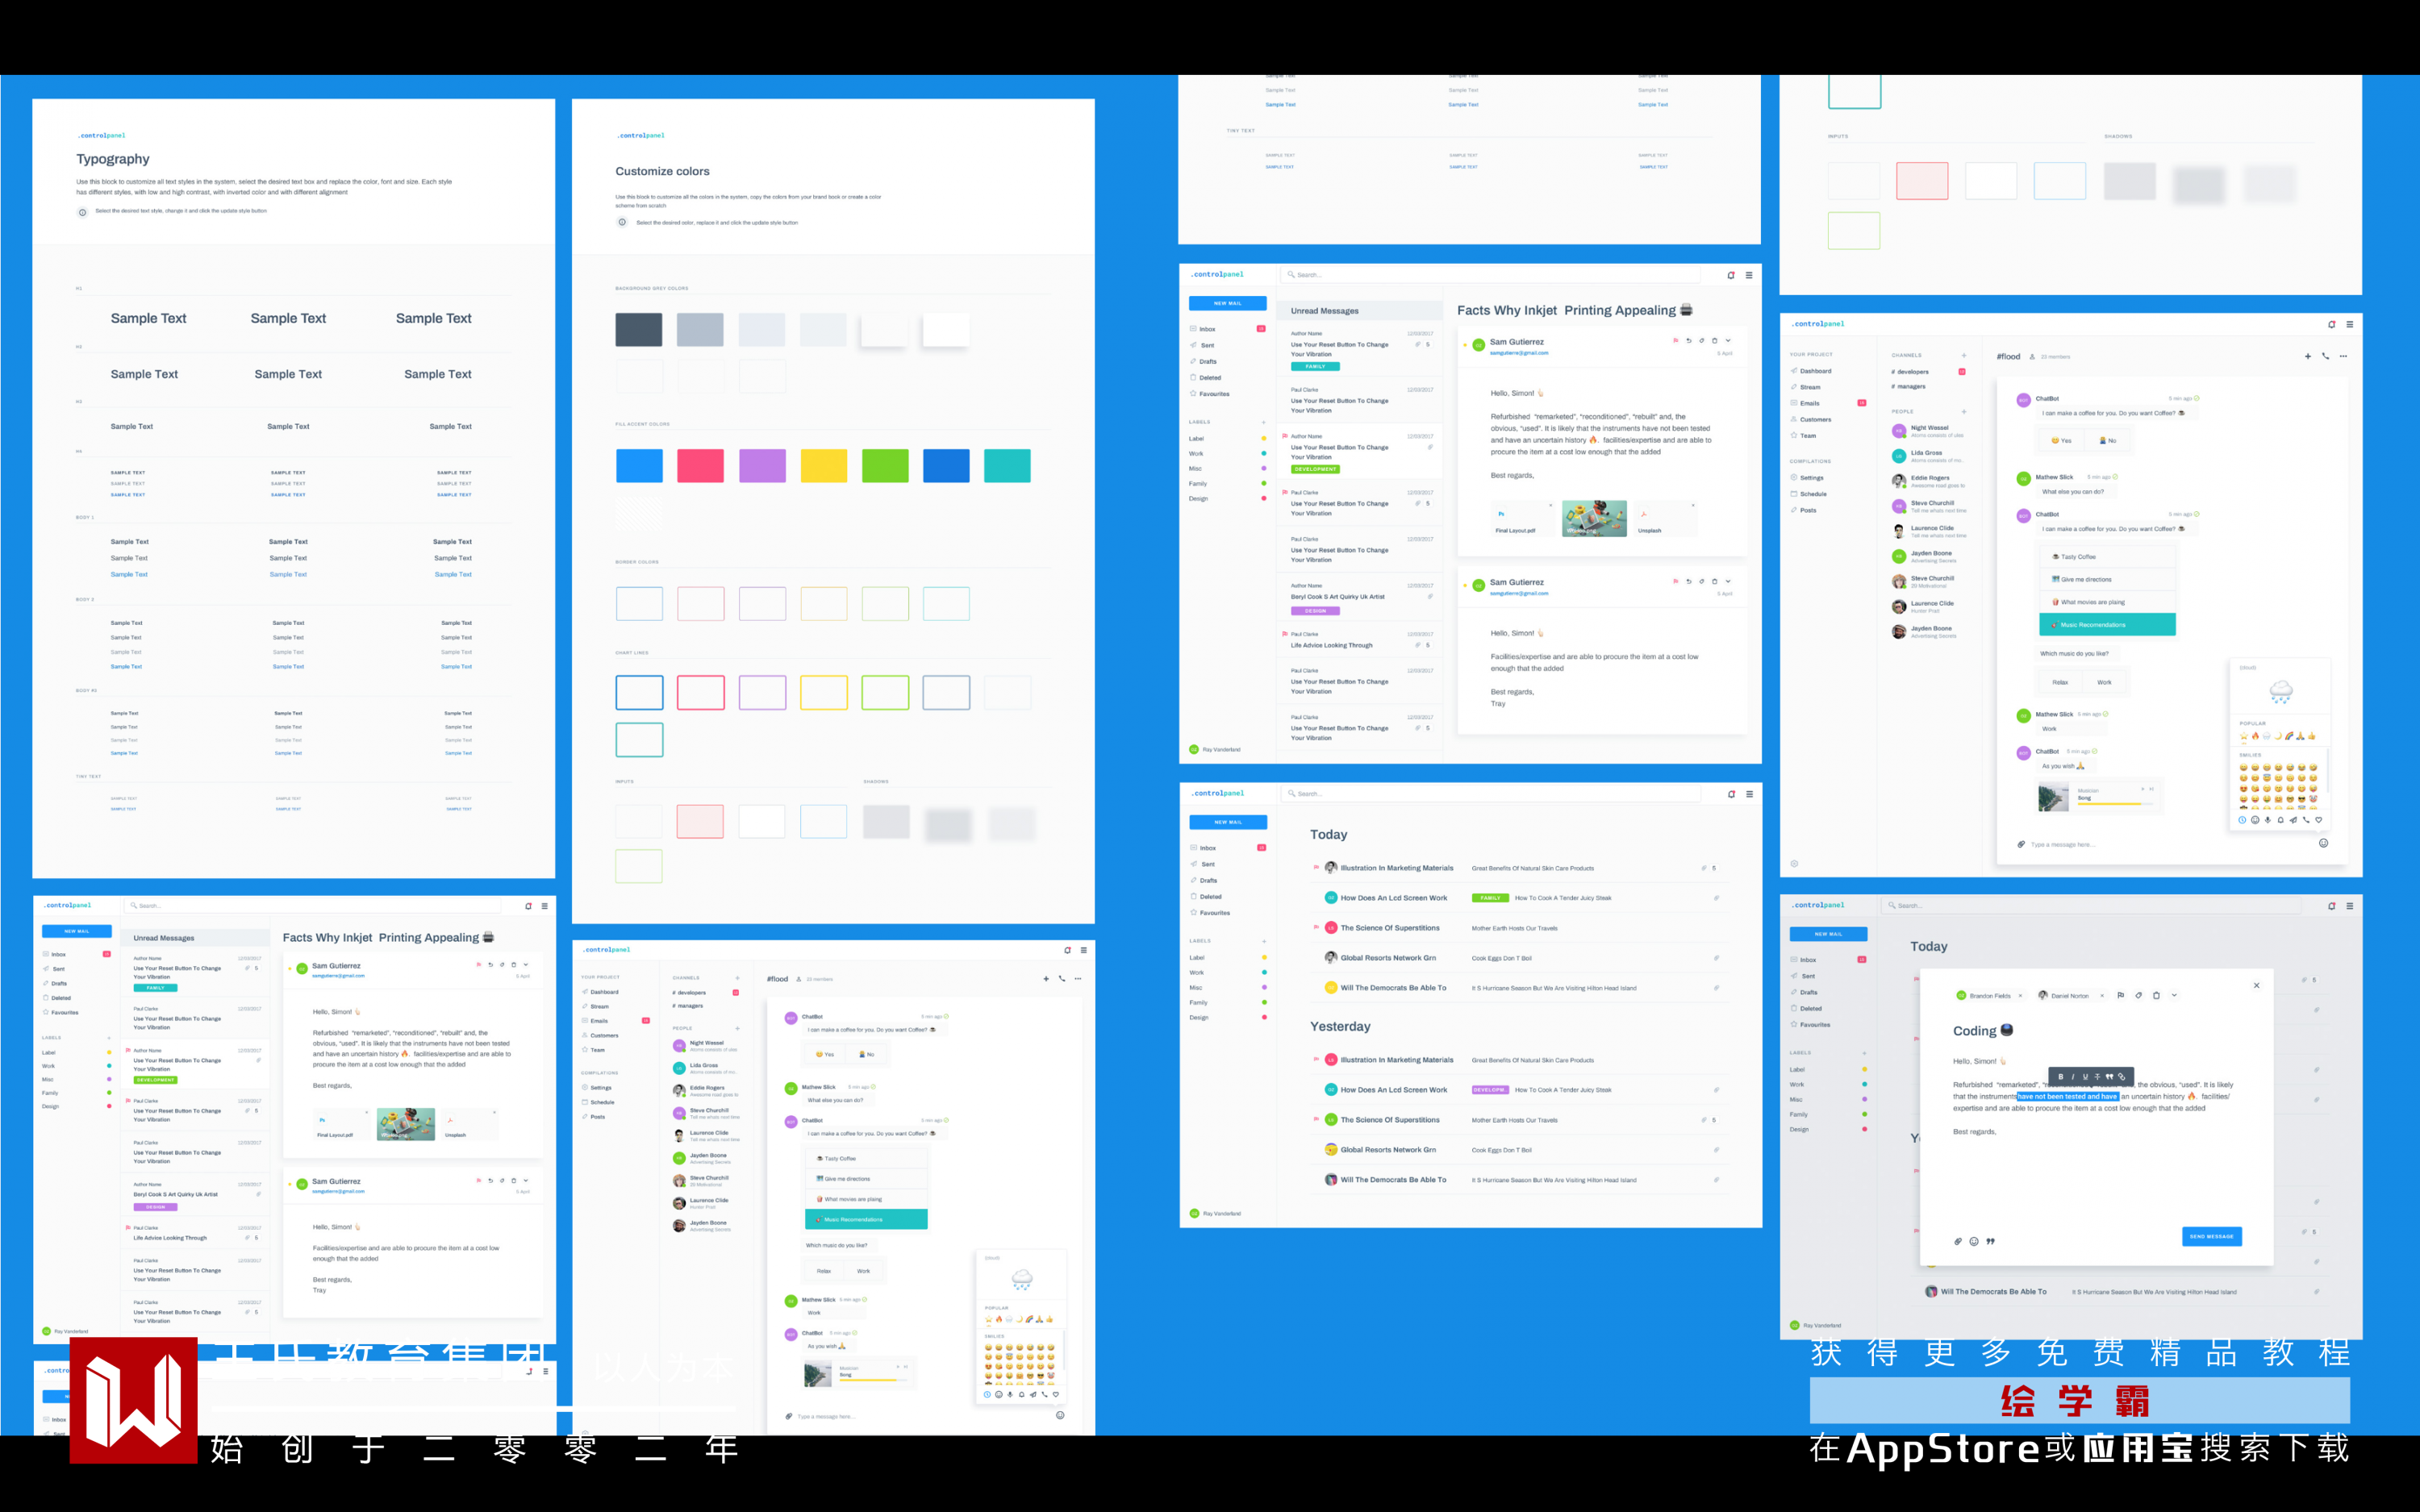Open hamburger menu in compose mockup header
Screen dimensions: 2420x1512
pyautogui.click(x=2350, y=906)
